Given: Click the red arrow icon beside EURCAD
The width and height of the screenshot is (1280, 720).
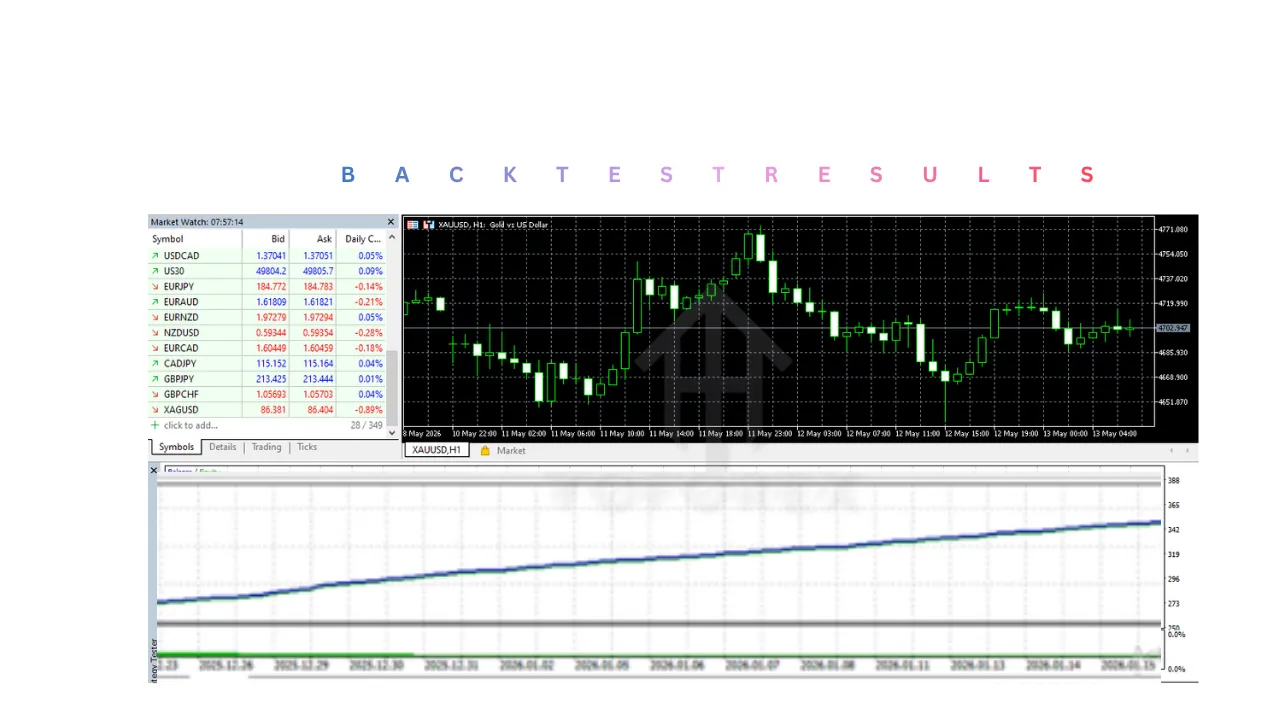Looking at the screenshot, I should [x=155, y=348].
